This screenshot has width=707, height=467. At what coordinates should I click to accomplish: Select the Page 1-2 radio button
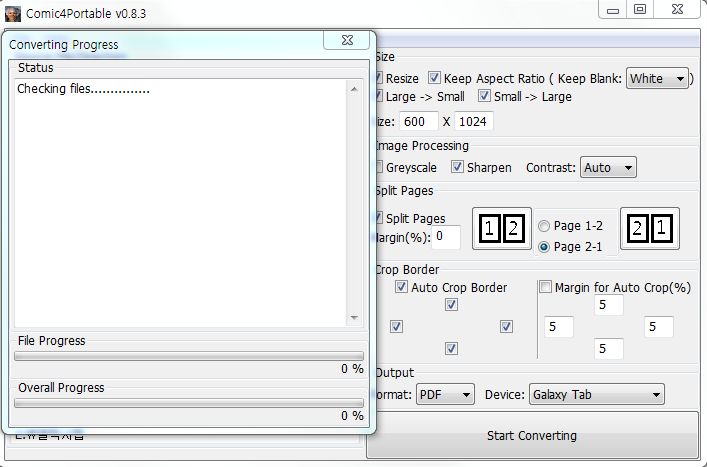[x=544, y=226]
